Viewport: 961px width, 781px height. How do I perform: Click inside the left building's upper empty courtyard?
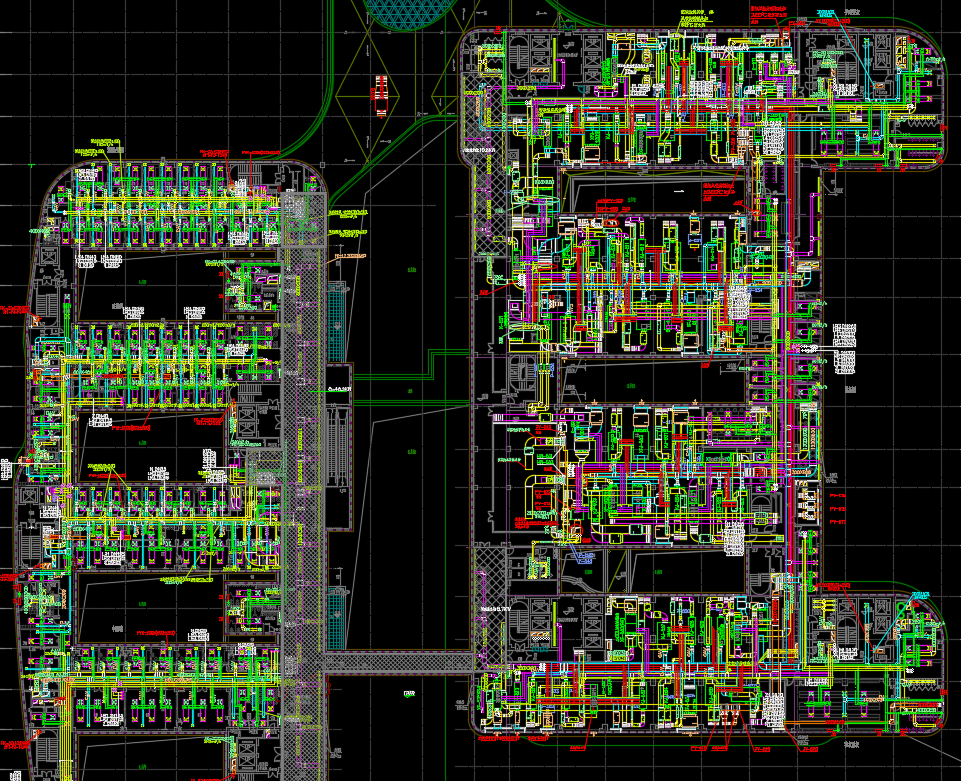(150, 283)
